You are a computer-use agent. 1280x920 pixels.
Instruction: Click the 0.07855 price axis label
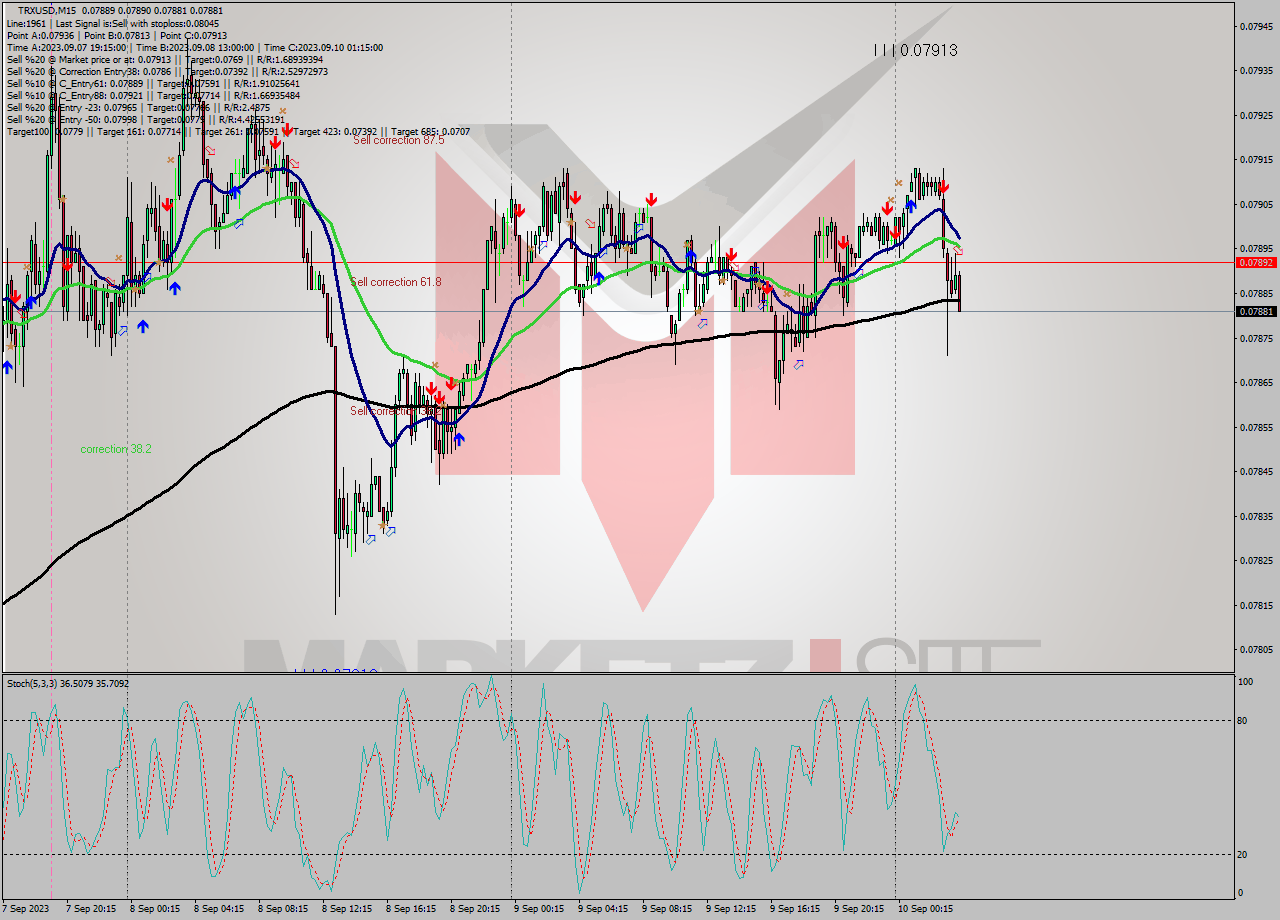click(x=1257, y=427)
